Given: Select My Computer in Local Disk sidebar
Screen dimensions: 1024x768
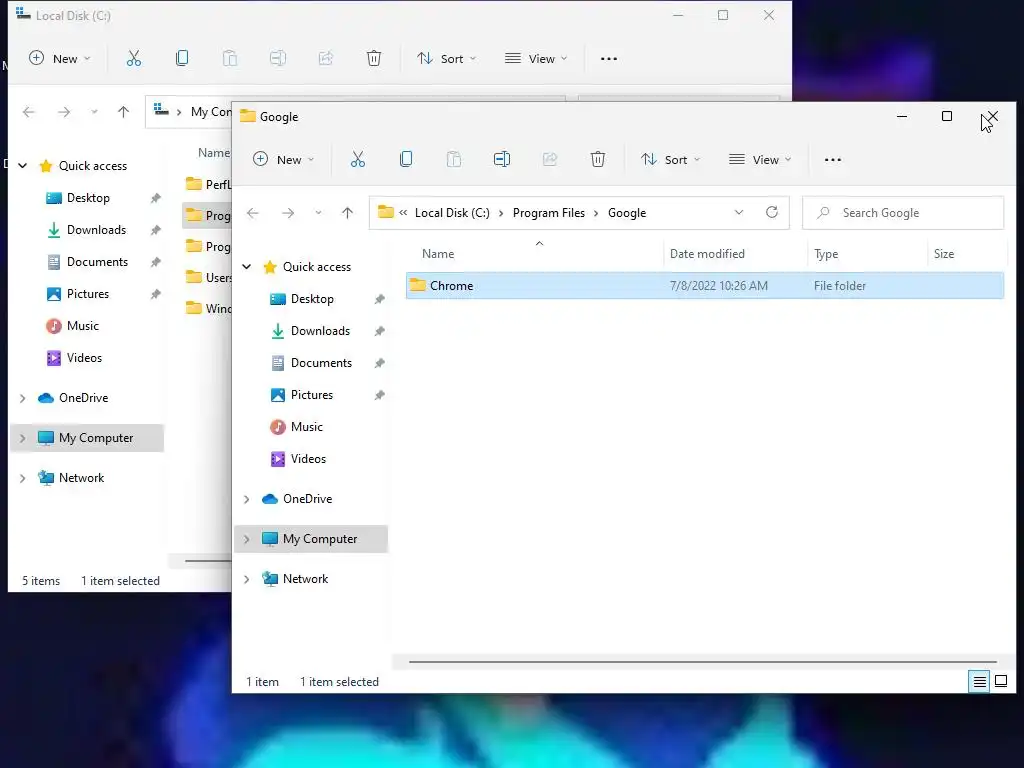Looking at the screenshot, I should tap(87, 438).
